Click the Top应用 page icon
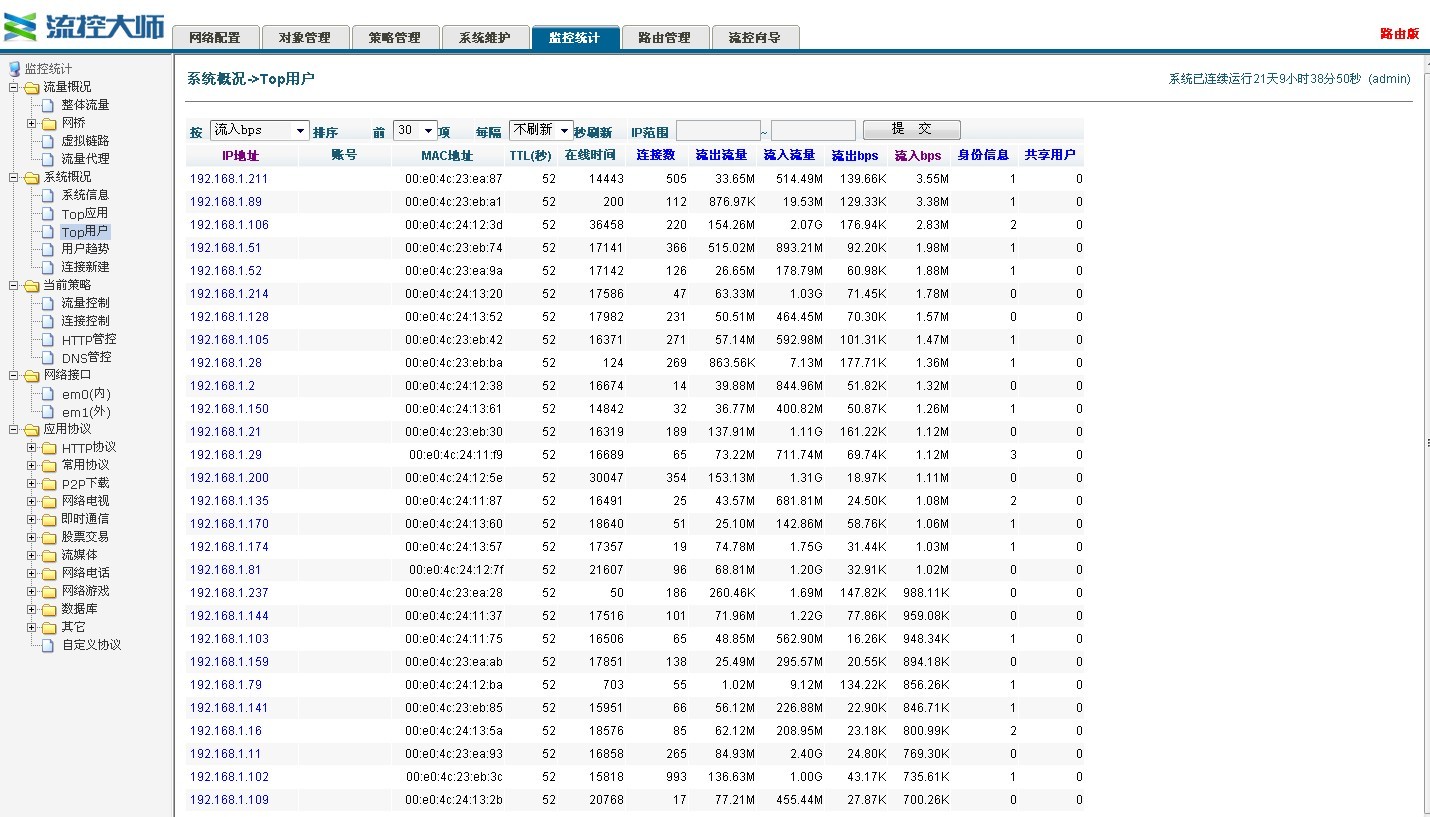The image size is (1430, 817). click(48, 213)
